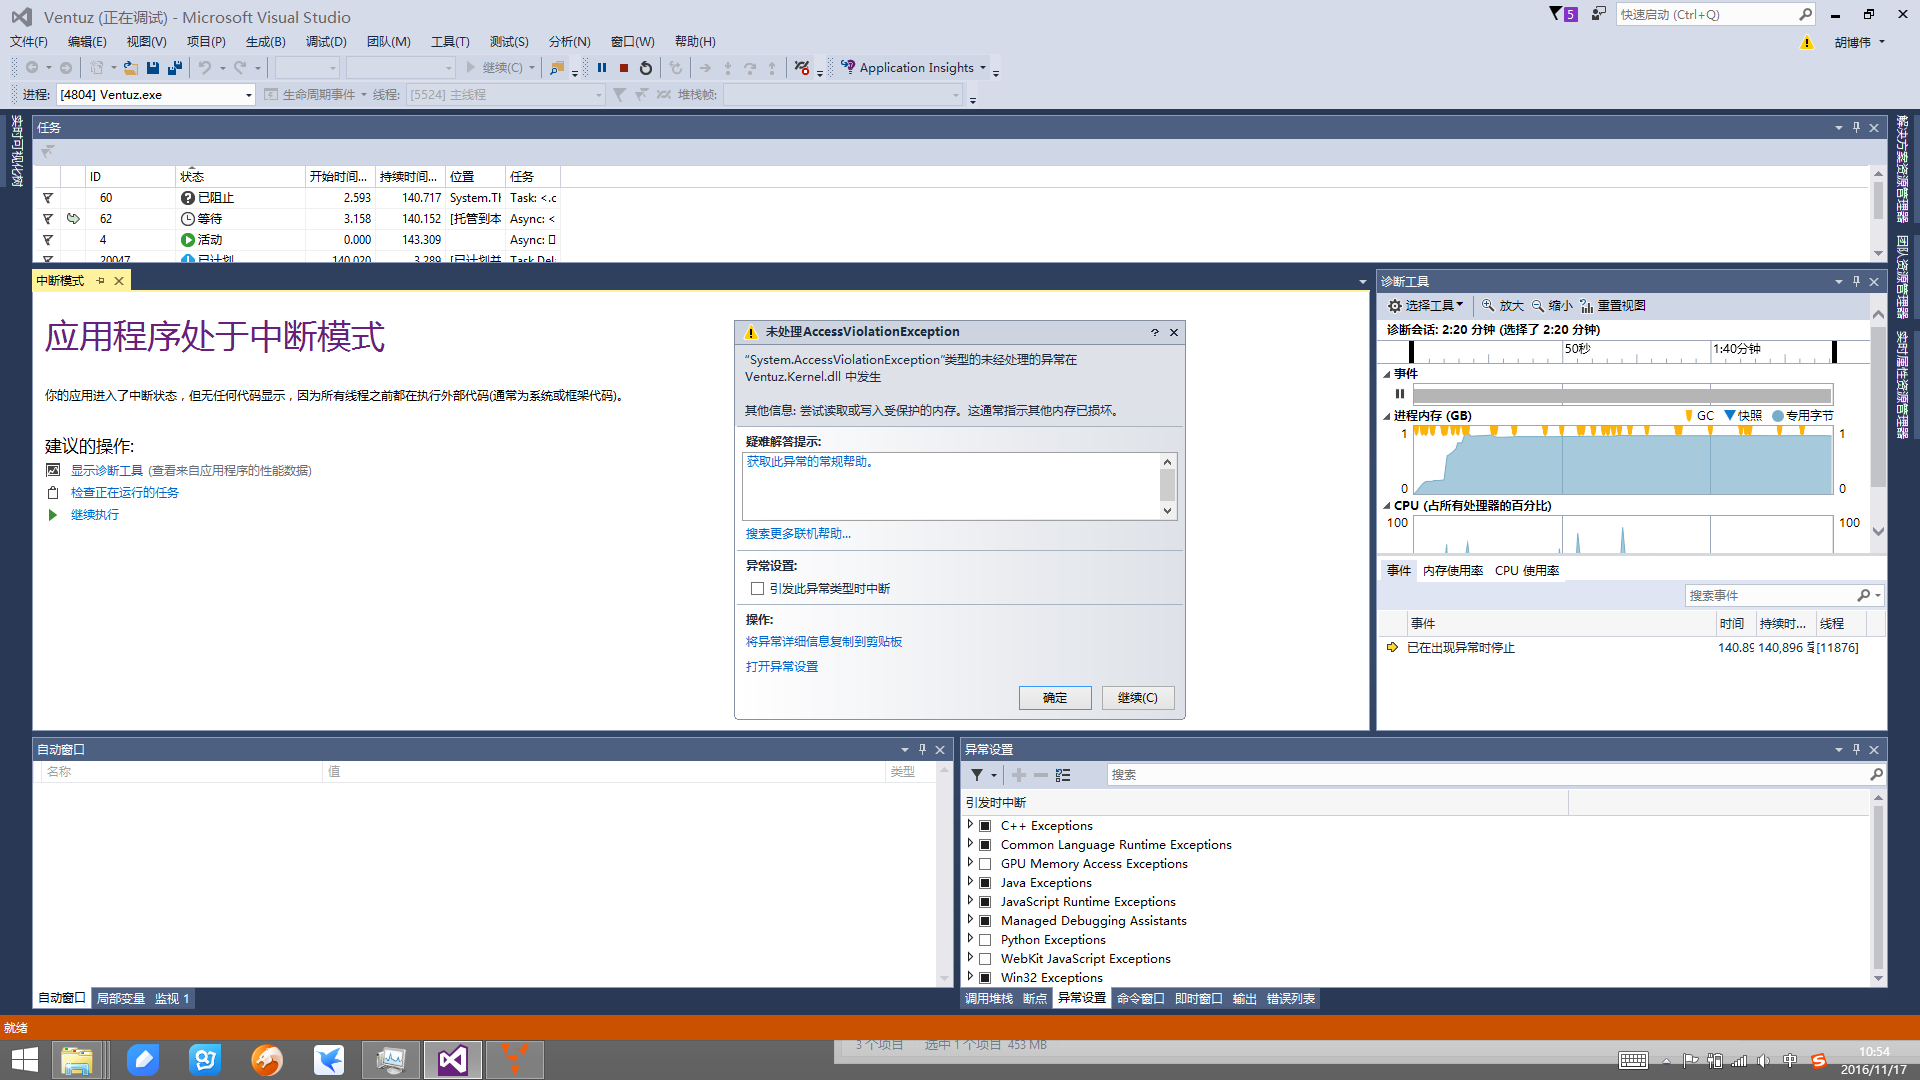This screenshot has width=1920, height=1080.
Task: Click the 将异常详细信息复制到剪贴板 link
Action: coord(823,642)
